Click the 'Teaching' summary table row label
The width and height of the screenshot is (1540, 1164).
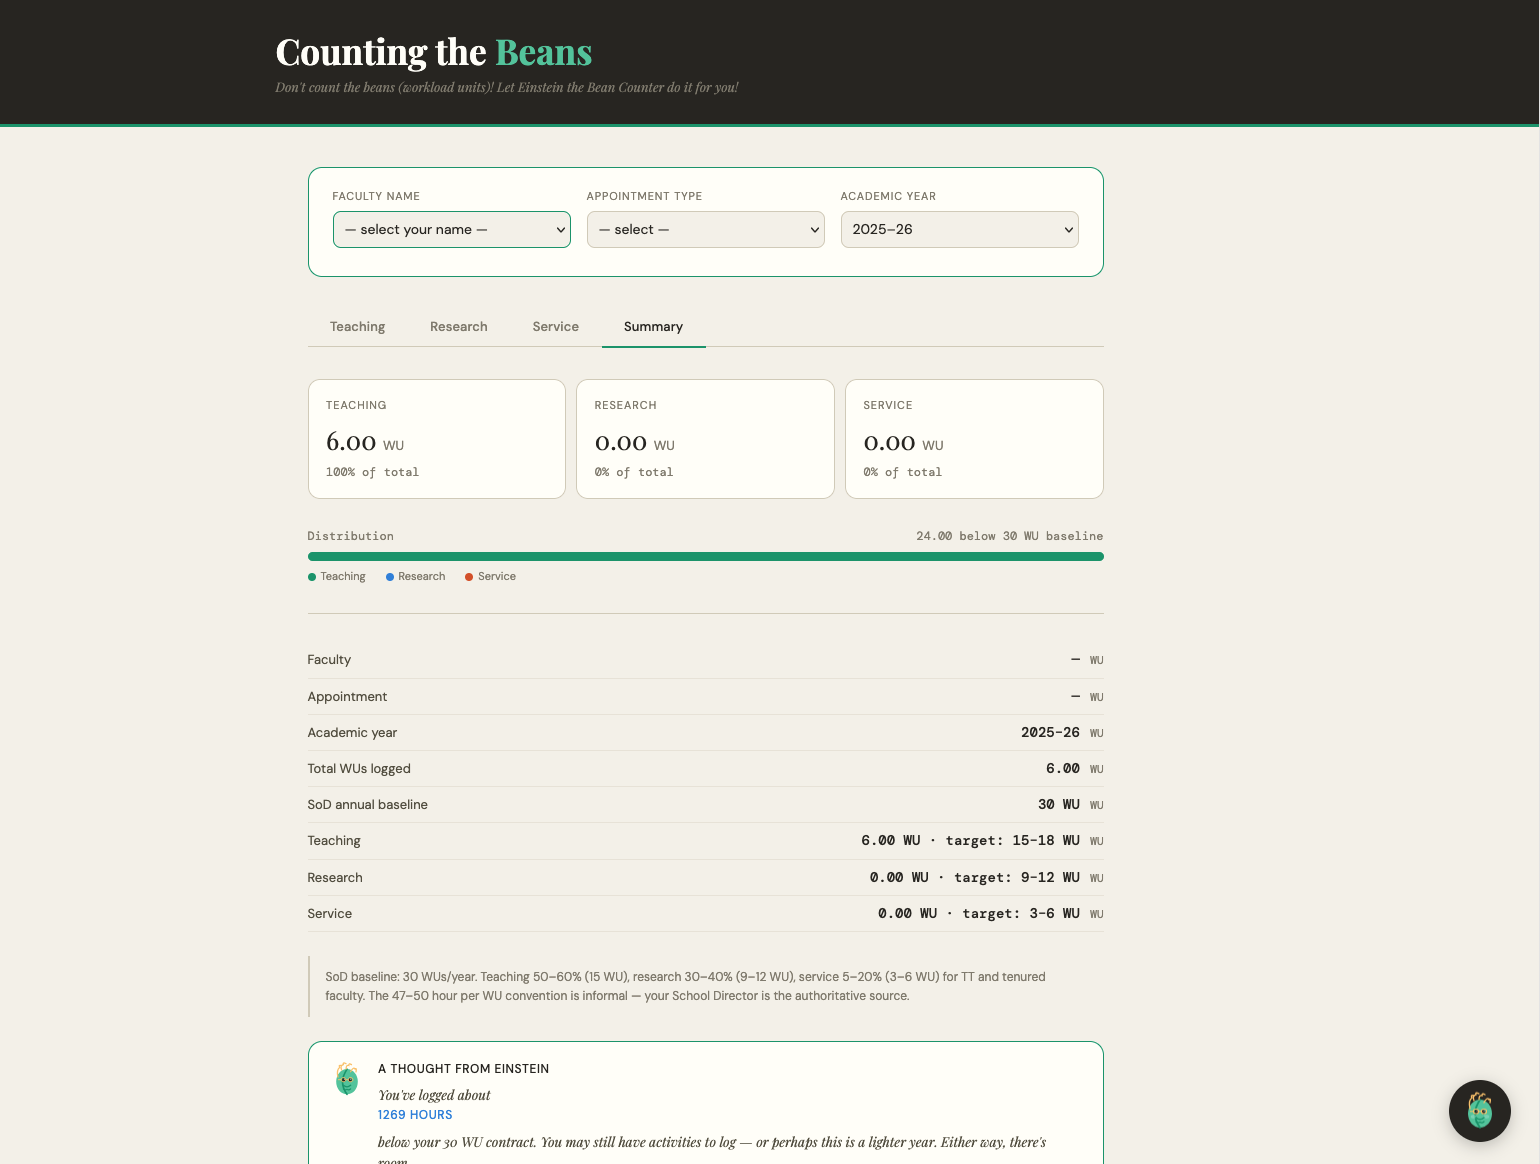click(x=334, y=841)
